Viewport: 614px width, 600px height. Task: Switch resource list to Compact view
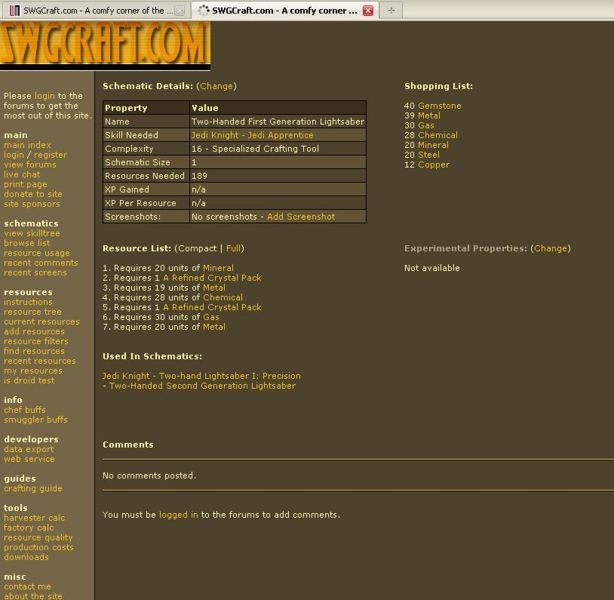197,248
